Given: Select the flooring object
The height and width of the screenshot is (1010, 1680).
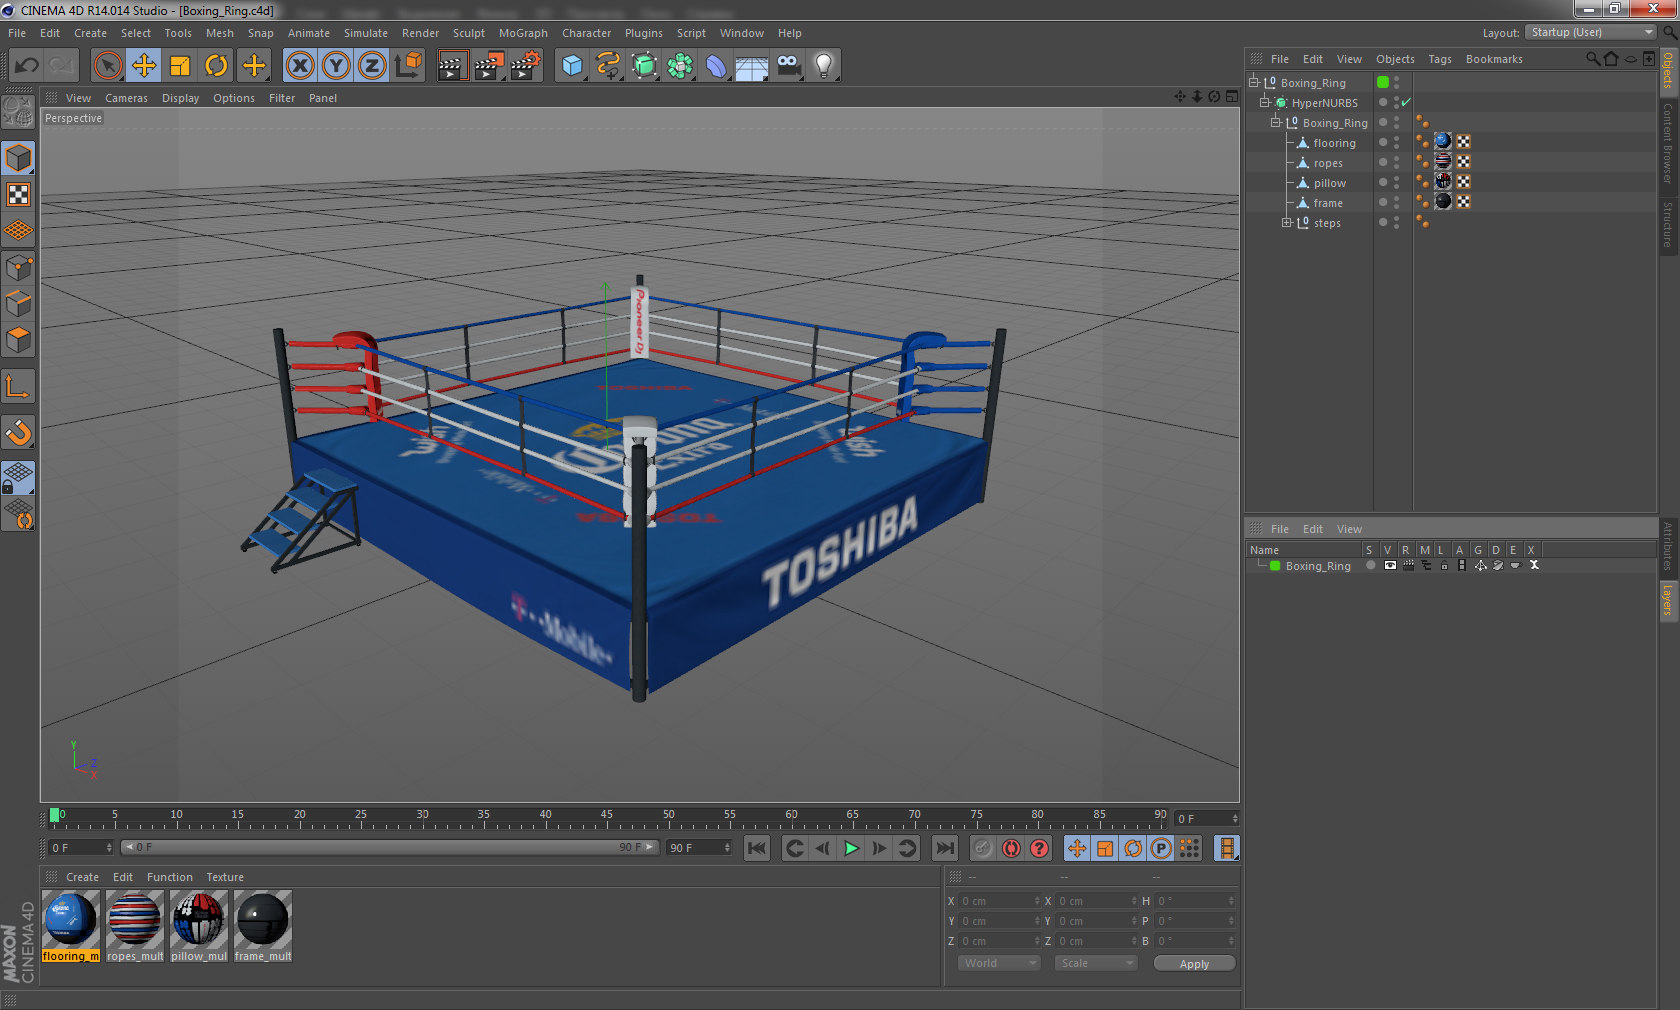Looking at the screenshot, I should [1334, 143].
